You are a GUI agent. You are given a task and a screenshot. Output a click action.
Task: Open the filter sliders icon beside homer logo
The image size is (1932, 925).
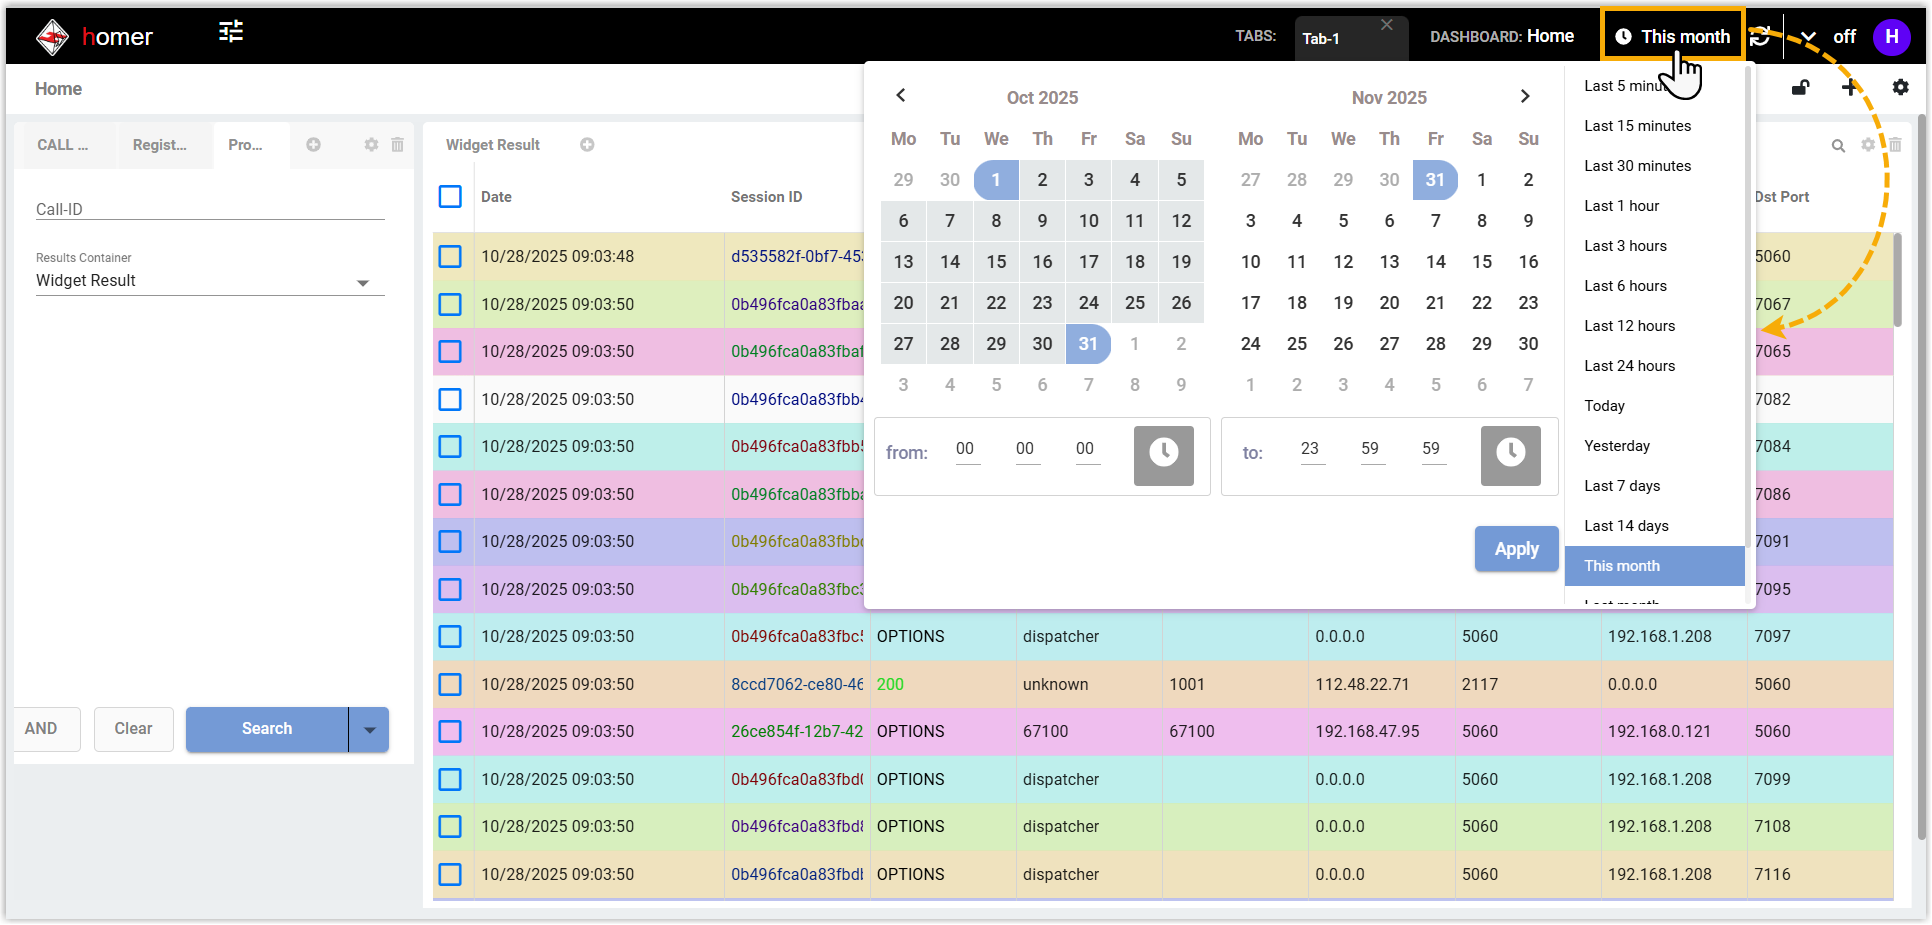(231, 32)
